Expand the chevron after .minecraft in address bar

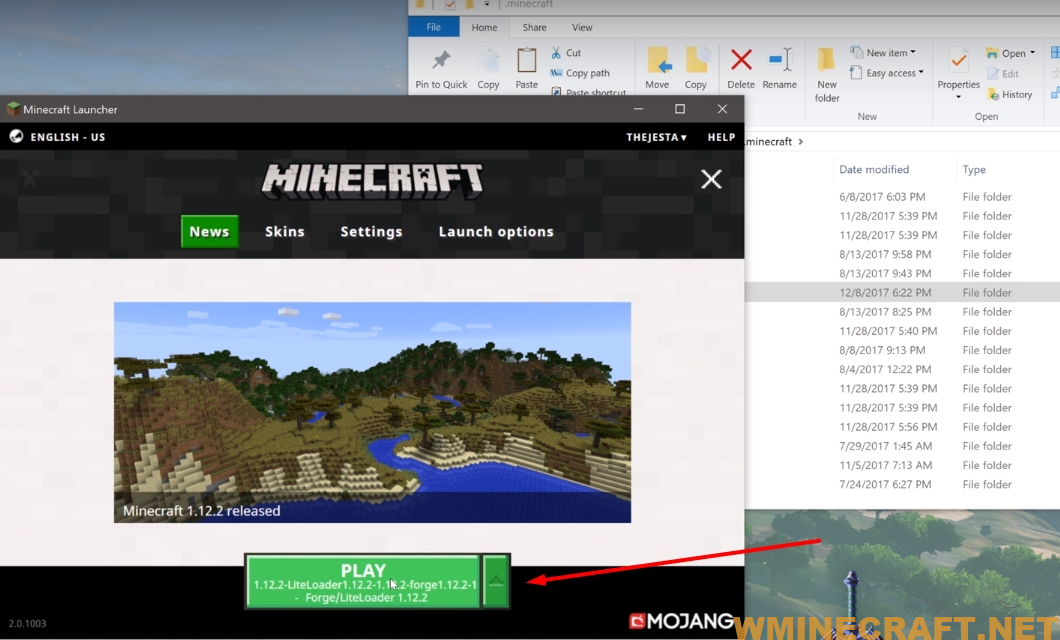pyautogui.click(x=800, y=141)
